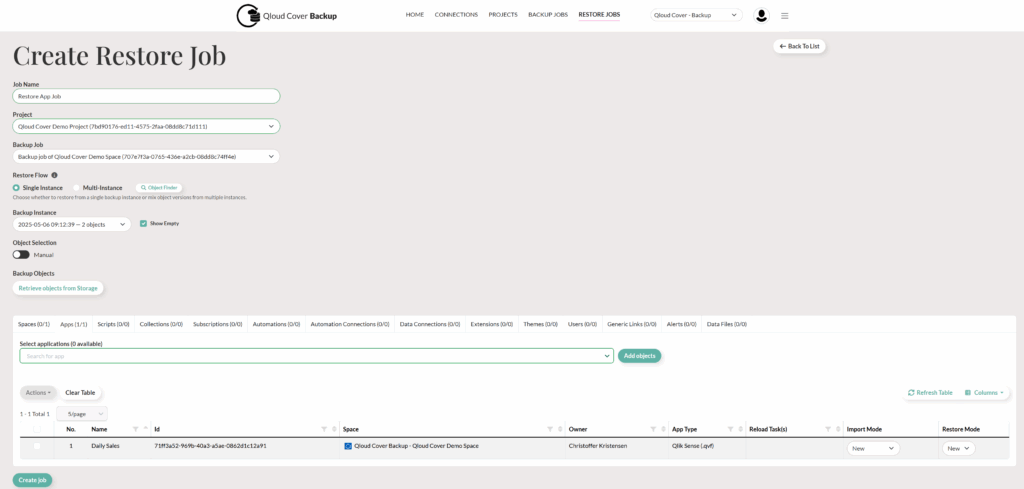The width and height of the screenshot is (1024, 489).
Task: Select the Multi-Instance radio button
Action: pyautogui.click(x=77, y=187)
